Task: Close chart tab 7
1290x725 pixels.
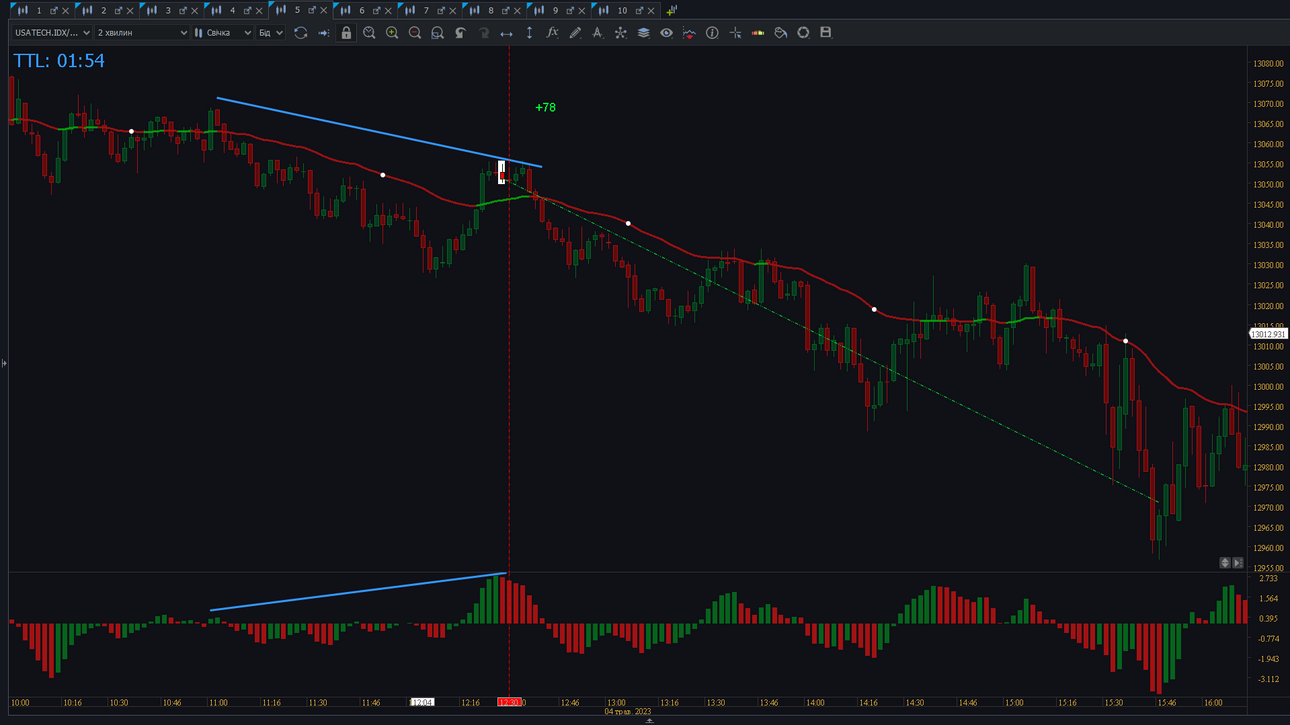Action: tap(453, 11)
